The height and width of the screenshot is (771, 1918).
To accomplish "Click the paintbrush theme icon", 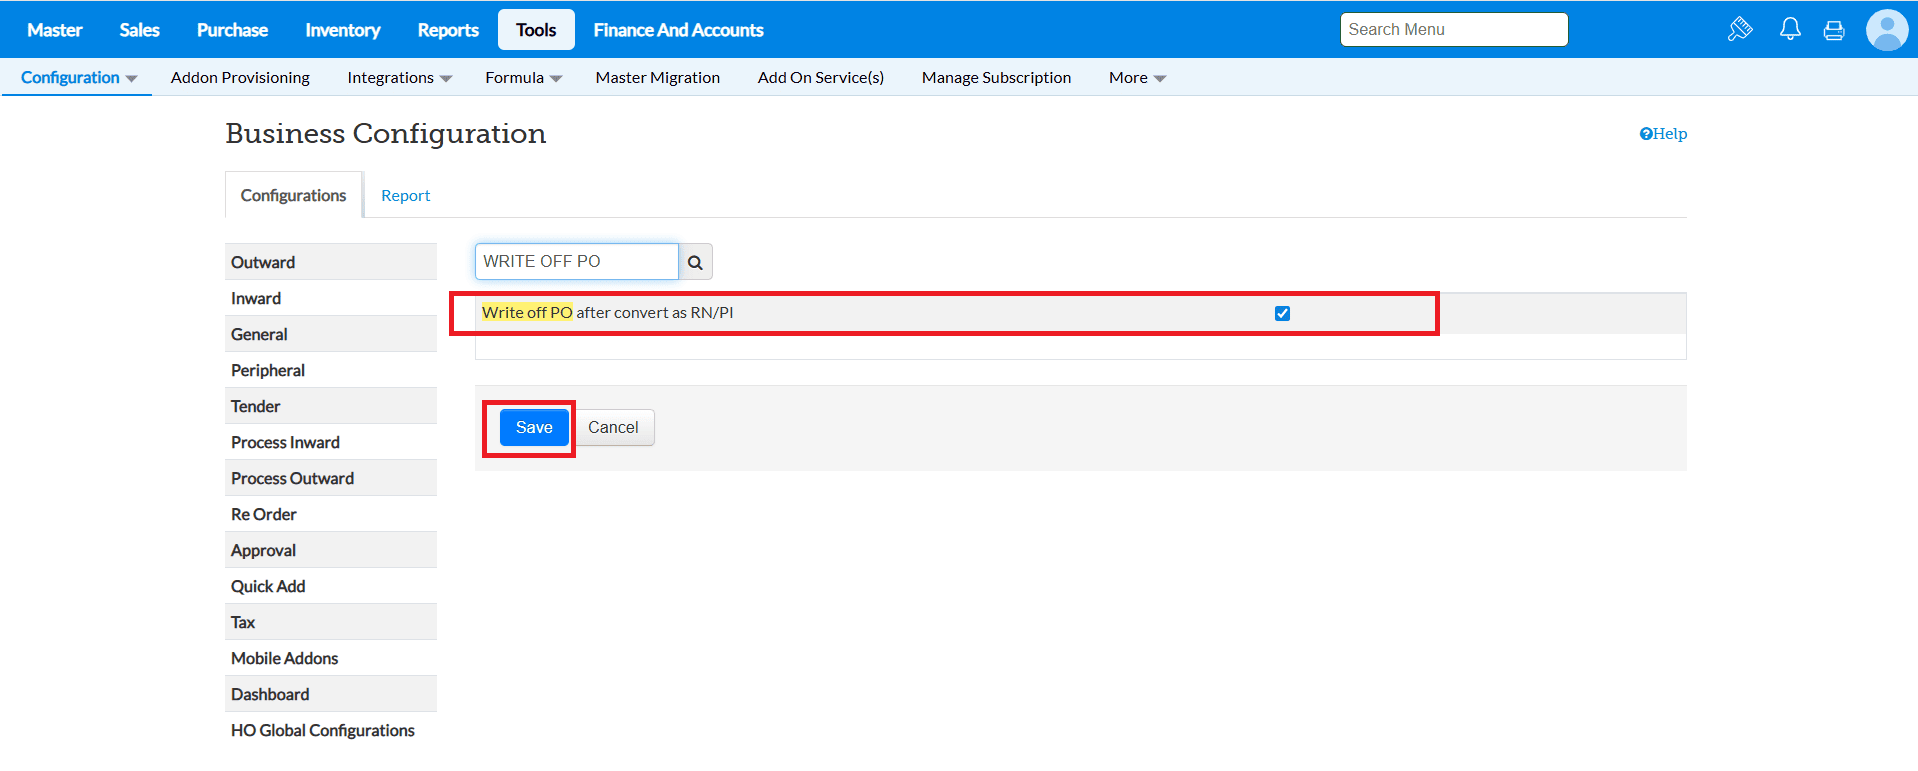I will click(x=1740, y=29).
